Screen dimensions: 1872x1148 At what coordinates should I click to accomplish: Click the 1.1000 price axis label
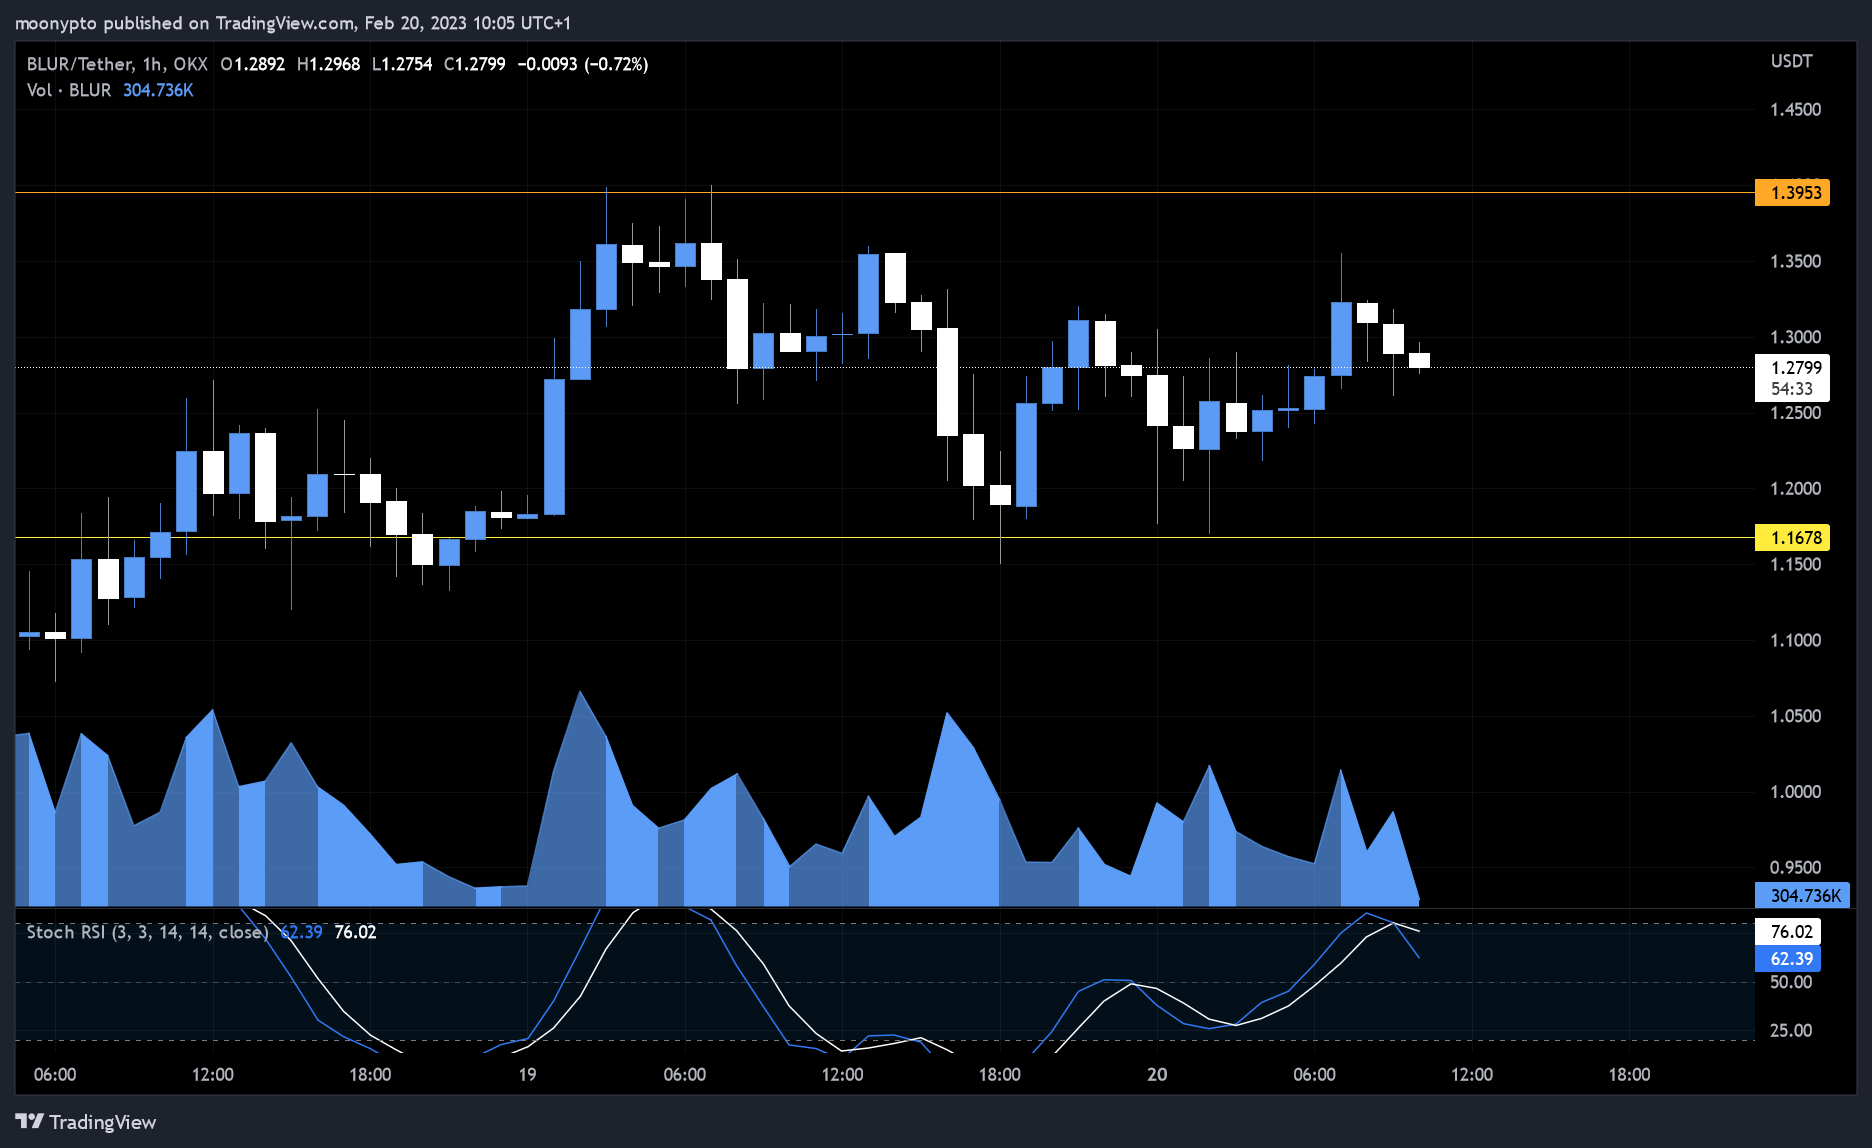pyautogui.click(x=1795, y=640)
